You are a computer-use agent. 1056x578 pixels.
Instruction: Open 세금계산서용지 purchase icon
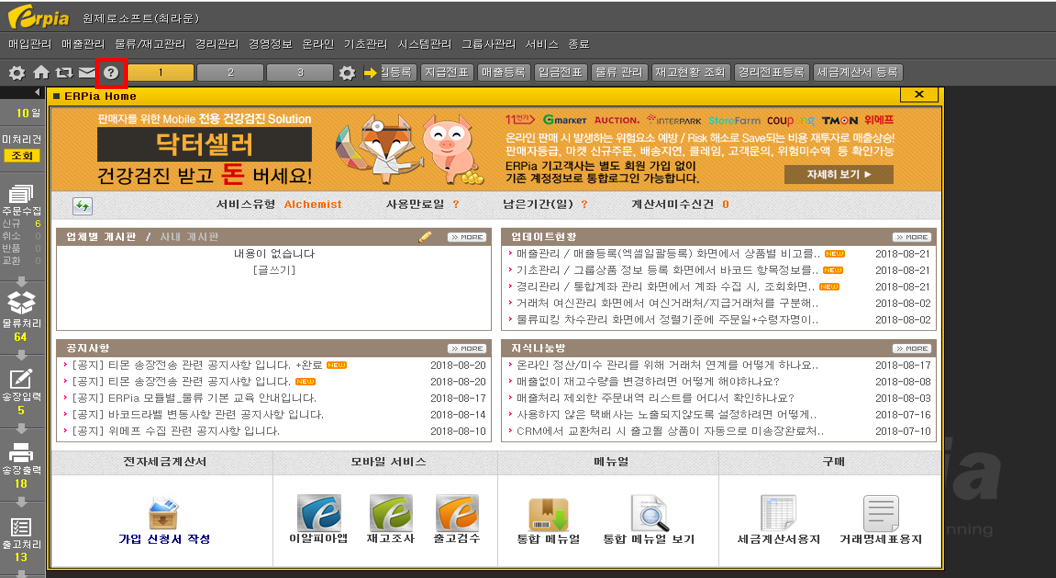point(778,513)
